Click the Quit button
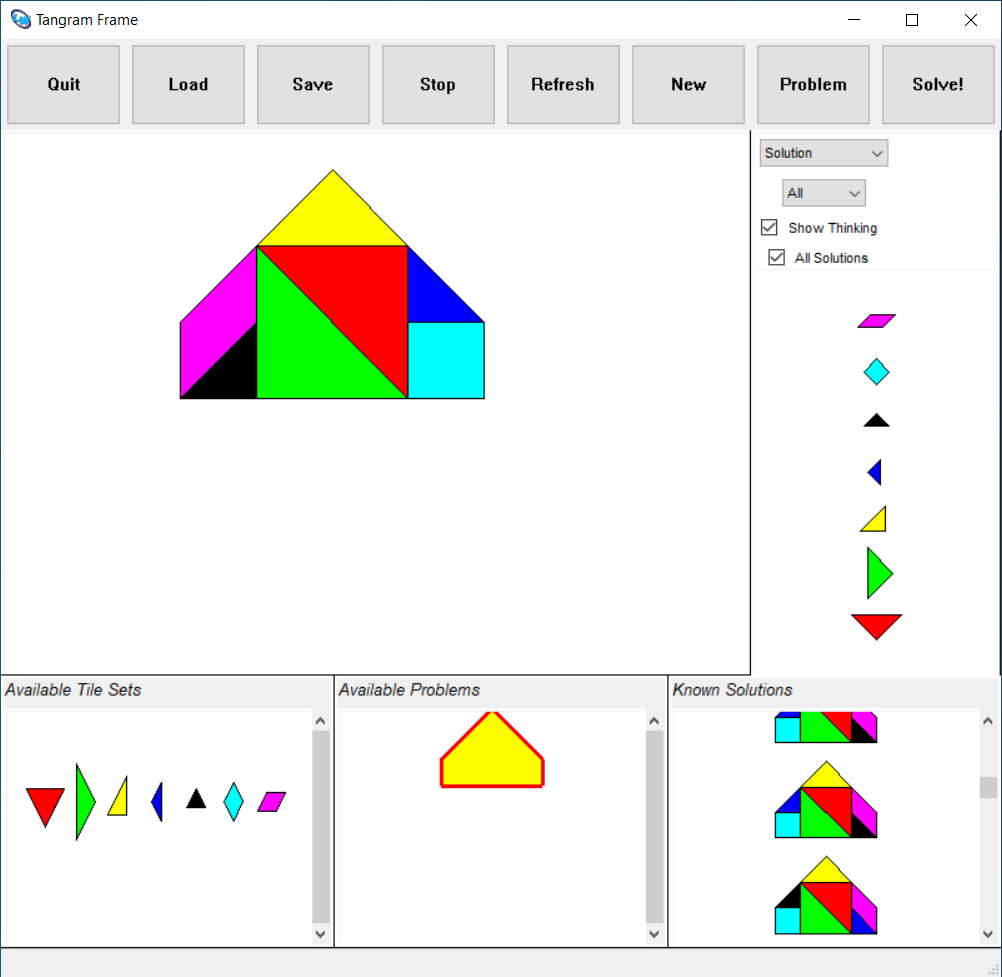 pos(63,84)
